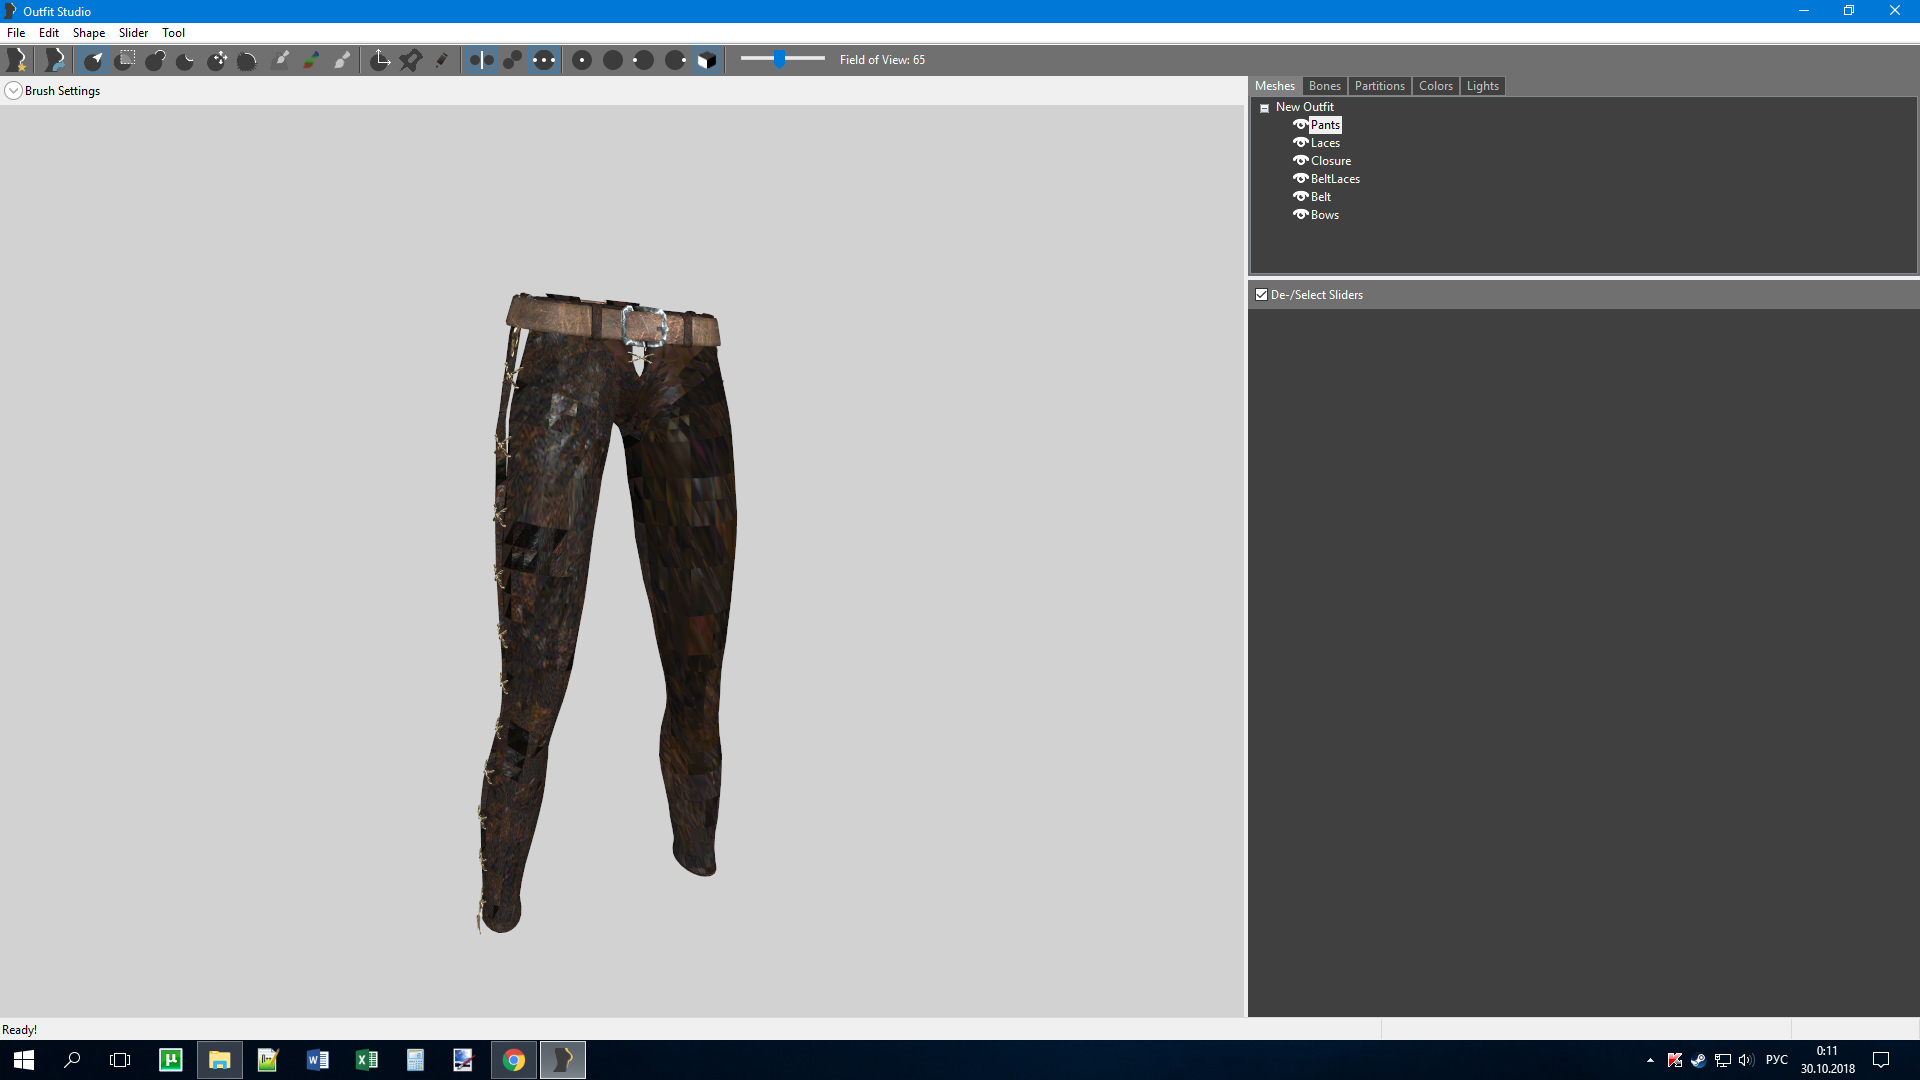This screenshot has height=1080, width=1920.
Task: Select the Bows mesh in list
Action: pyautogui.click(x=1324, y=215)
